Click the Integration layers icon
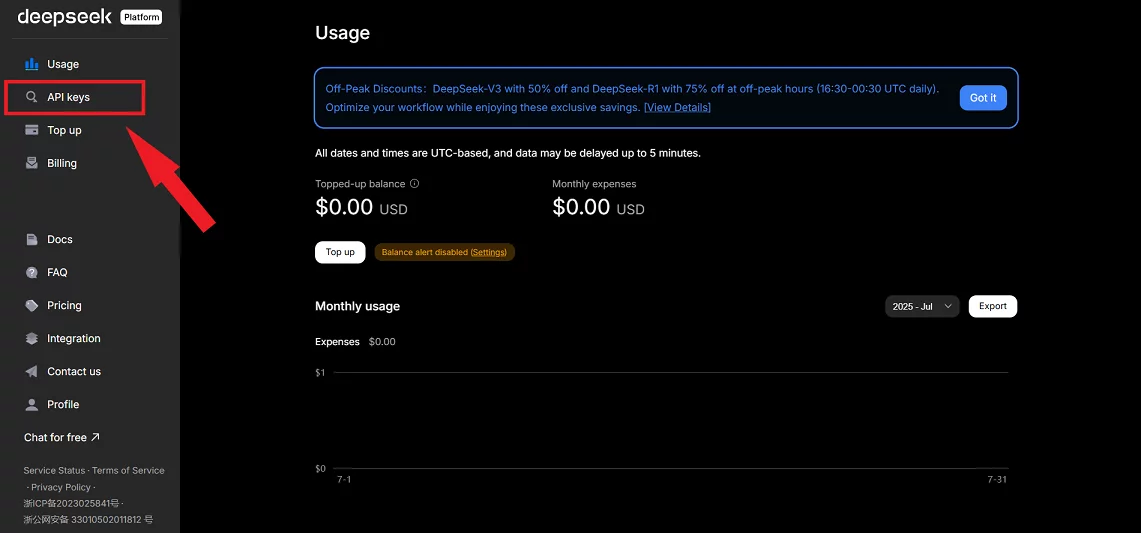The image size is (1141, 533). (31, 339)
